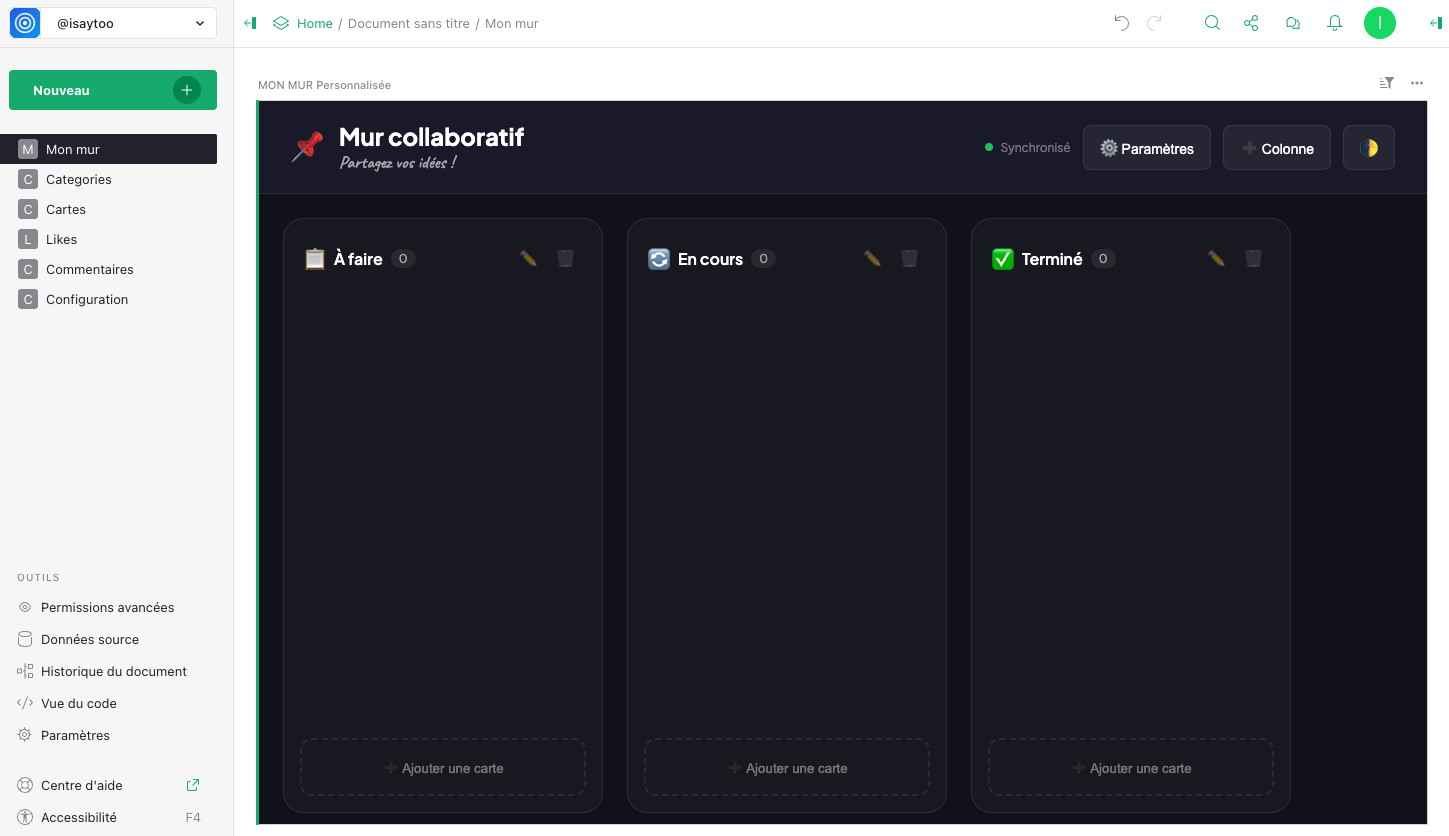Click the search magnifier icon

[1212, 23]
